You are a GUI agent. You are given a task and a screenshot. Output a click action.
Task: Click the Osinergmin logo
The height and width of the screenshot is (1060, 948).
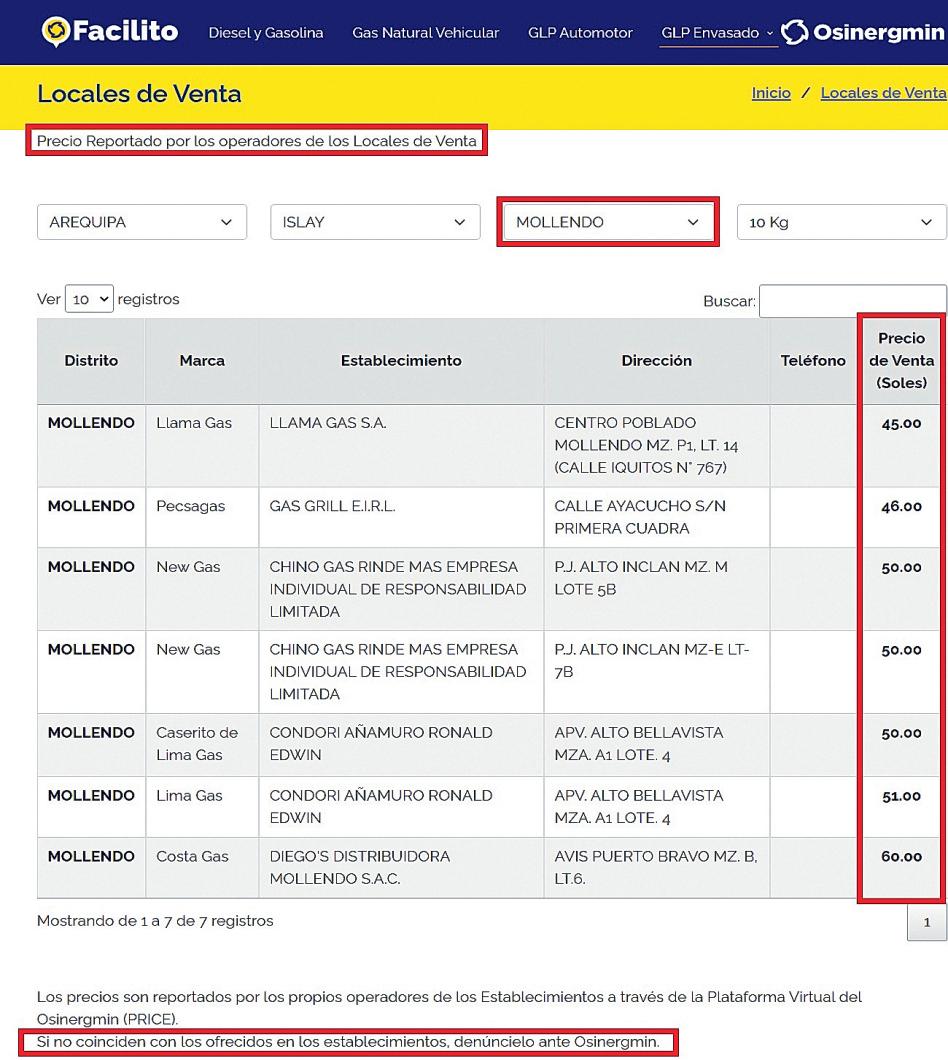click(x=863, y=32)
